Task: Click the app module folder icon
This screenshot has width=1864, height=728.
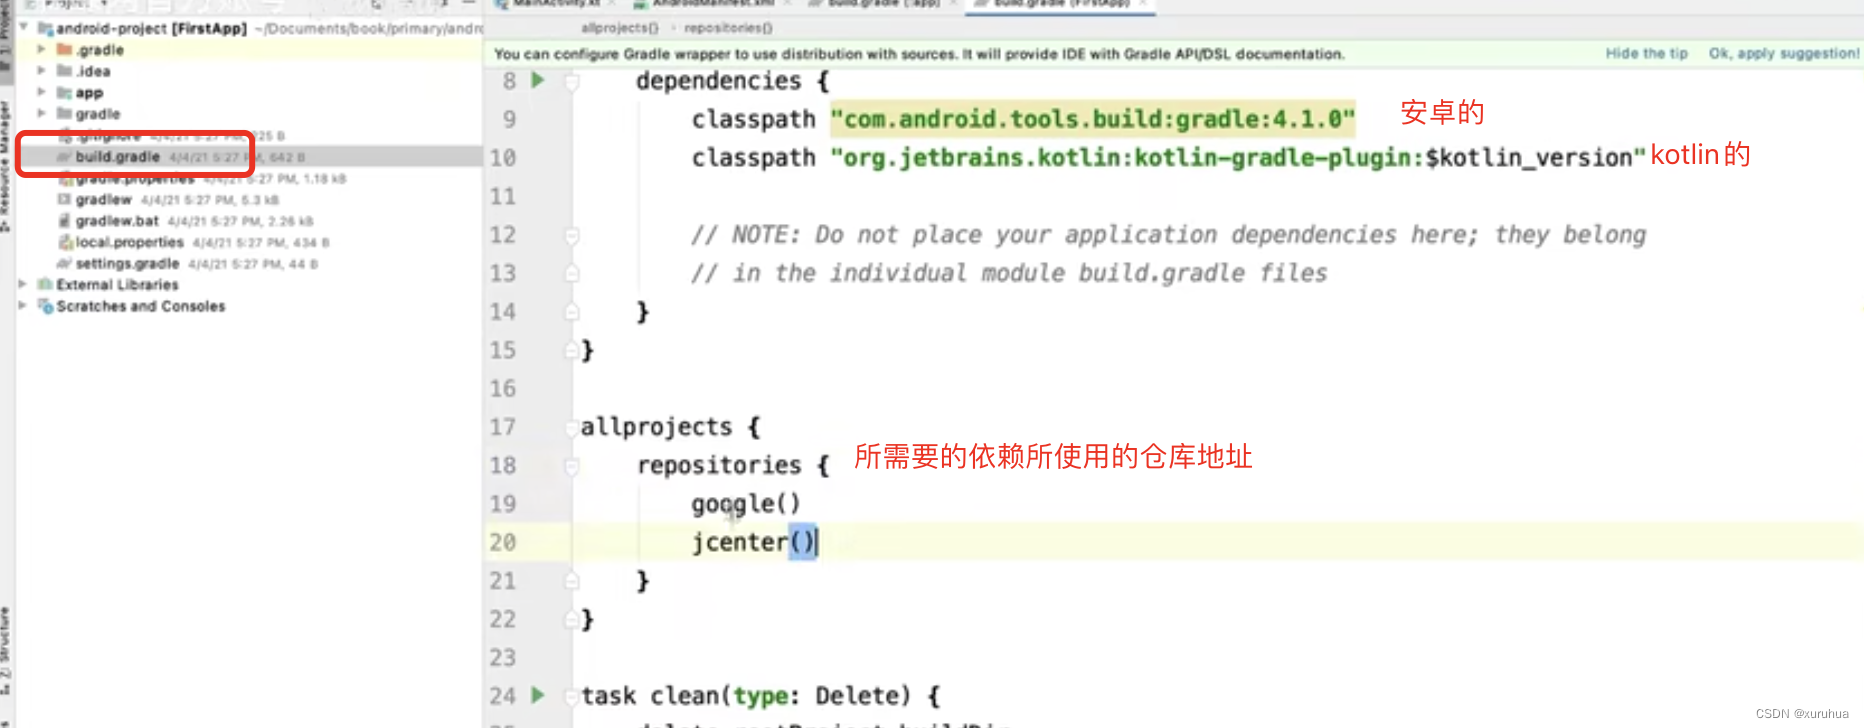Action: [x=64, y=92]
